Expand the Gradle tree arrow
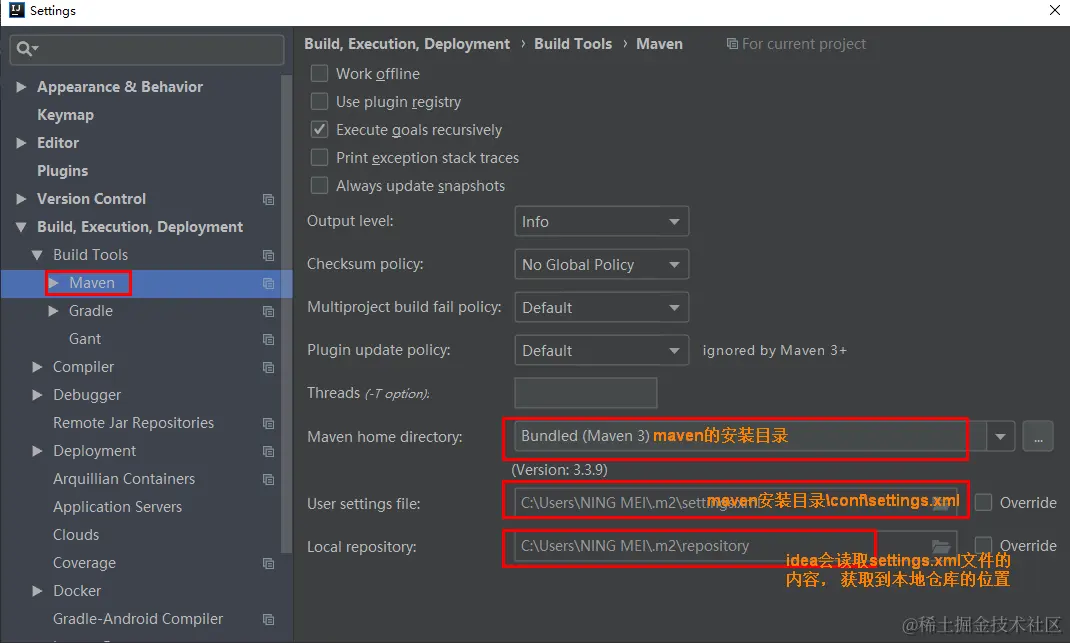The height and width of the screenshot is (643, 1070). 54,311
